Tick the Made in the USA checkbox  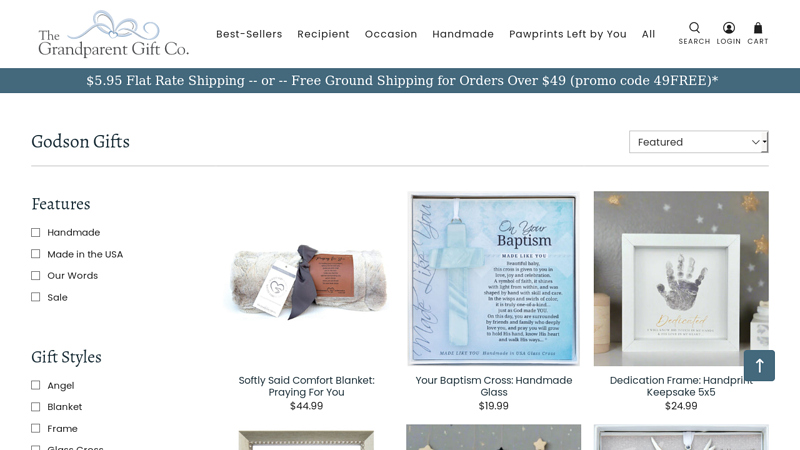[x=35, y=254]
